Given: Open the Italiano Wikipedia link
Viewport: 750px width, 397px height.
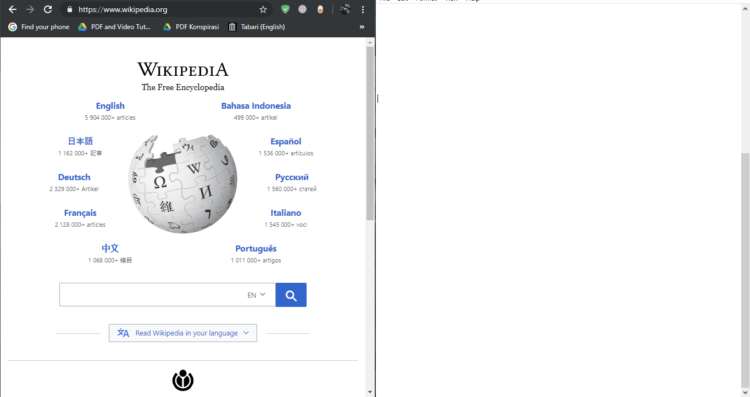Looking at the screenshot, I should click(286, 213).
